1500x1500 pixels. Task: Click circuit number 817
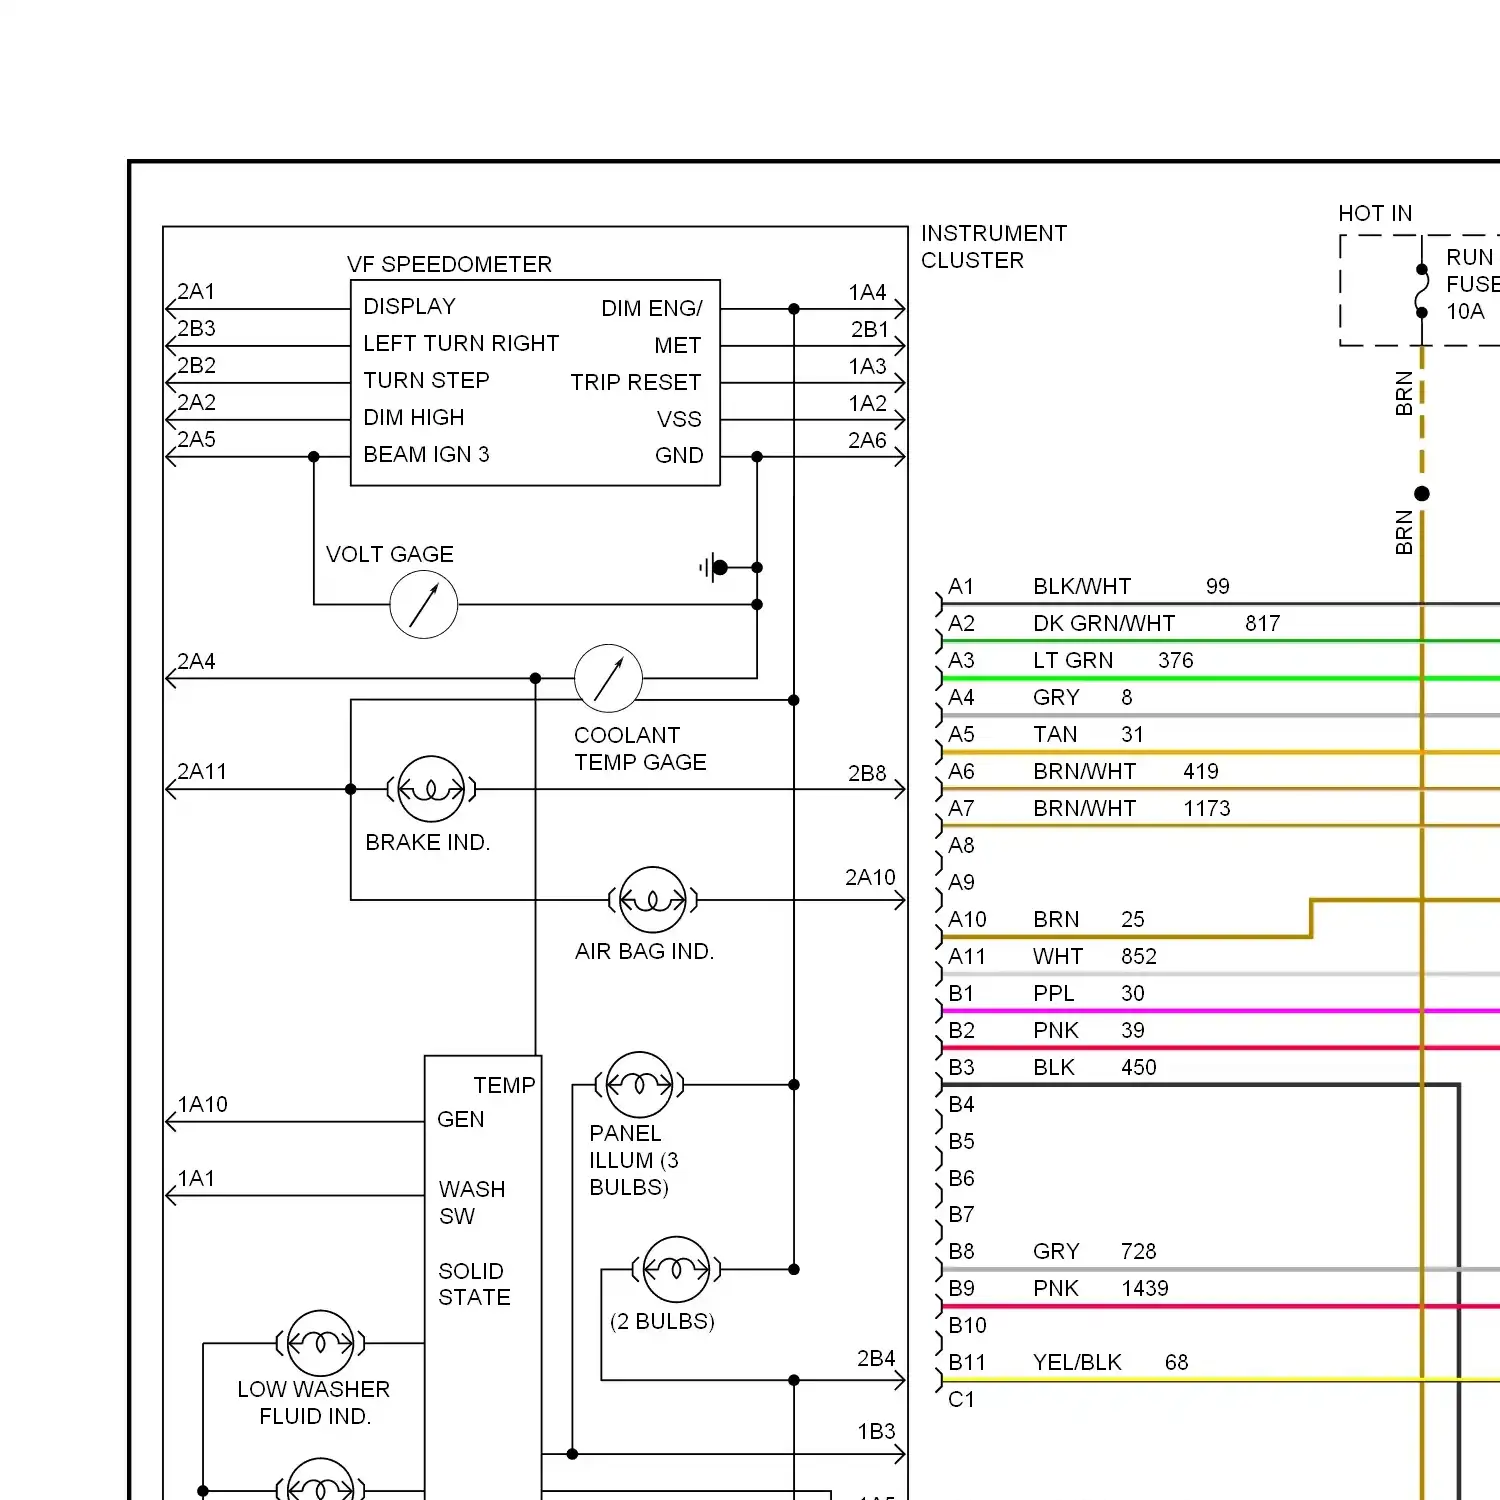1262,623
